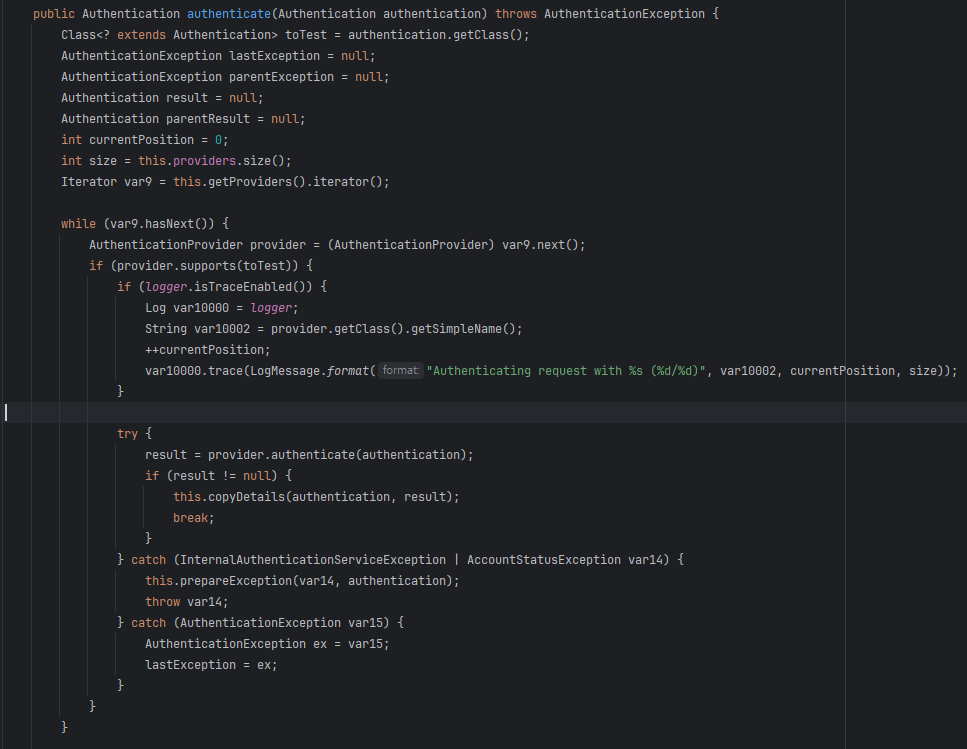Click provider.authenticate(authentication) call
967x749 pixels.
click(x=340, y=455)
